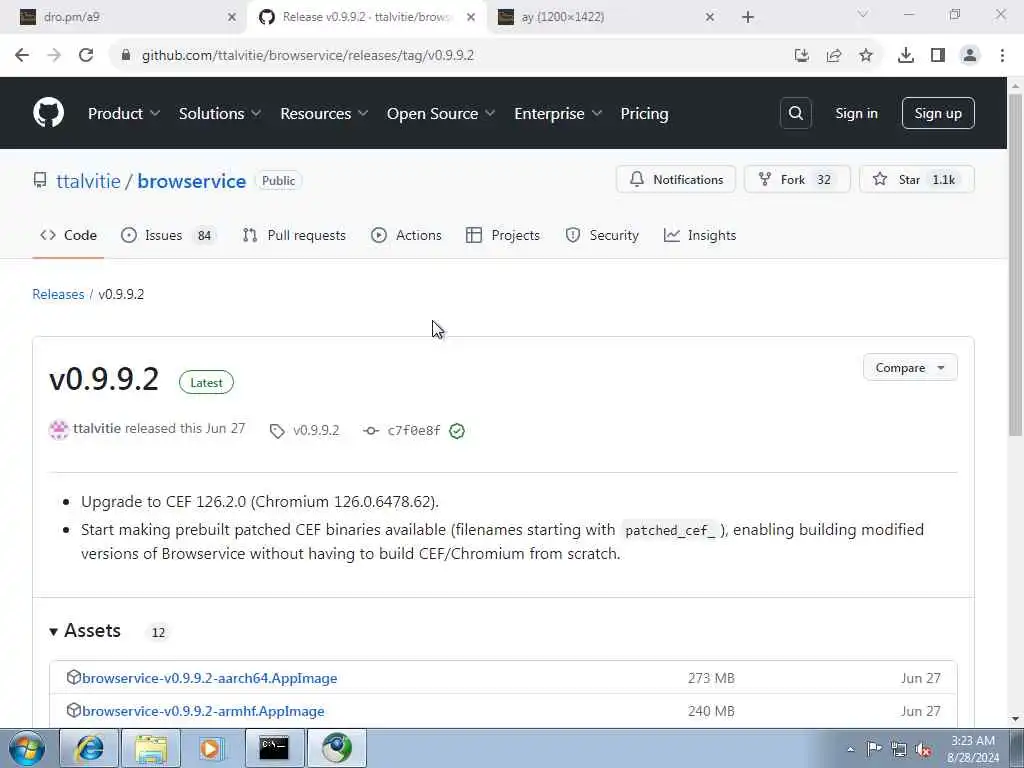1024x768 pixels.
Task: Open the Pull requests tab
Action: click(x=294, y=235)
